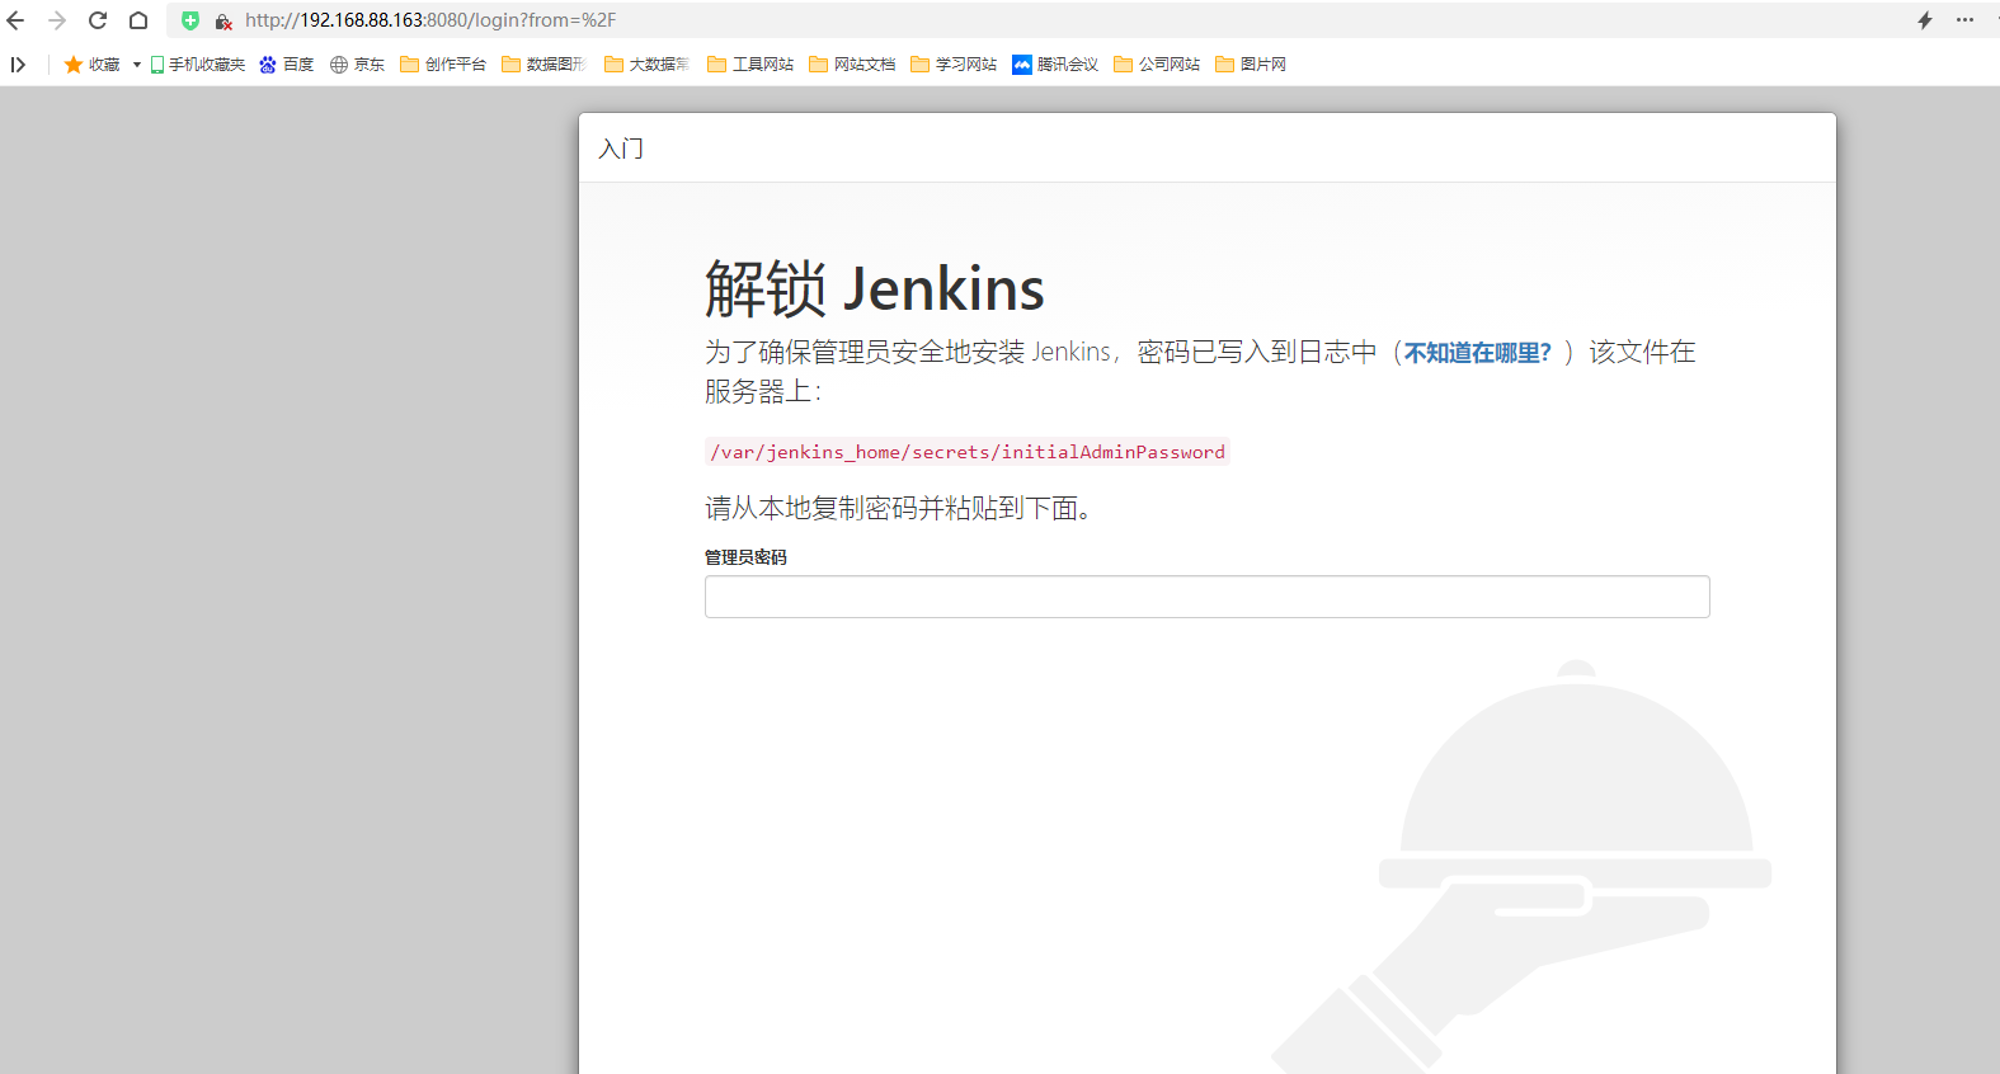Screen dimensions: 2000x1074
Task: Click the 不知道在哪里? help link
Action: pos(1477,353)
